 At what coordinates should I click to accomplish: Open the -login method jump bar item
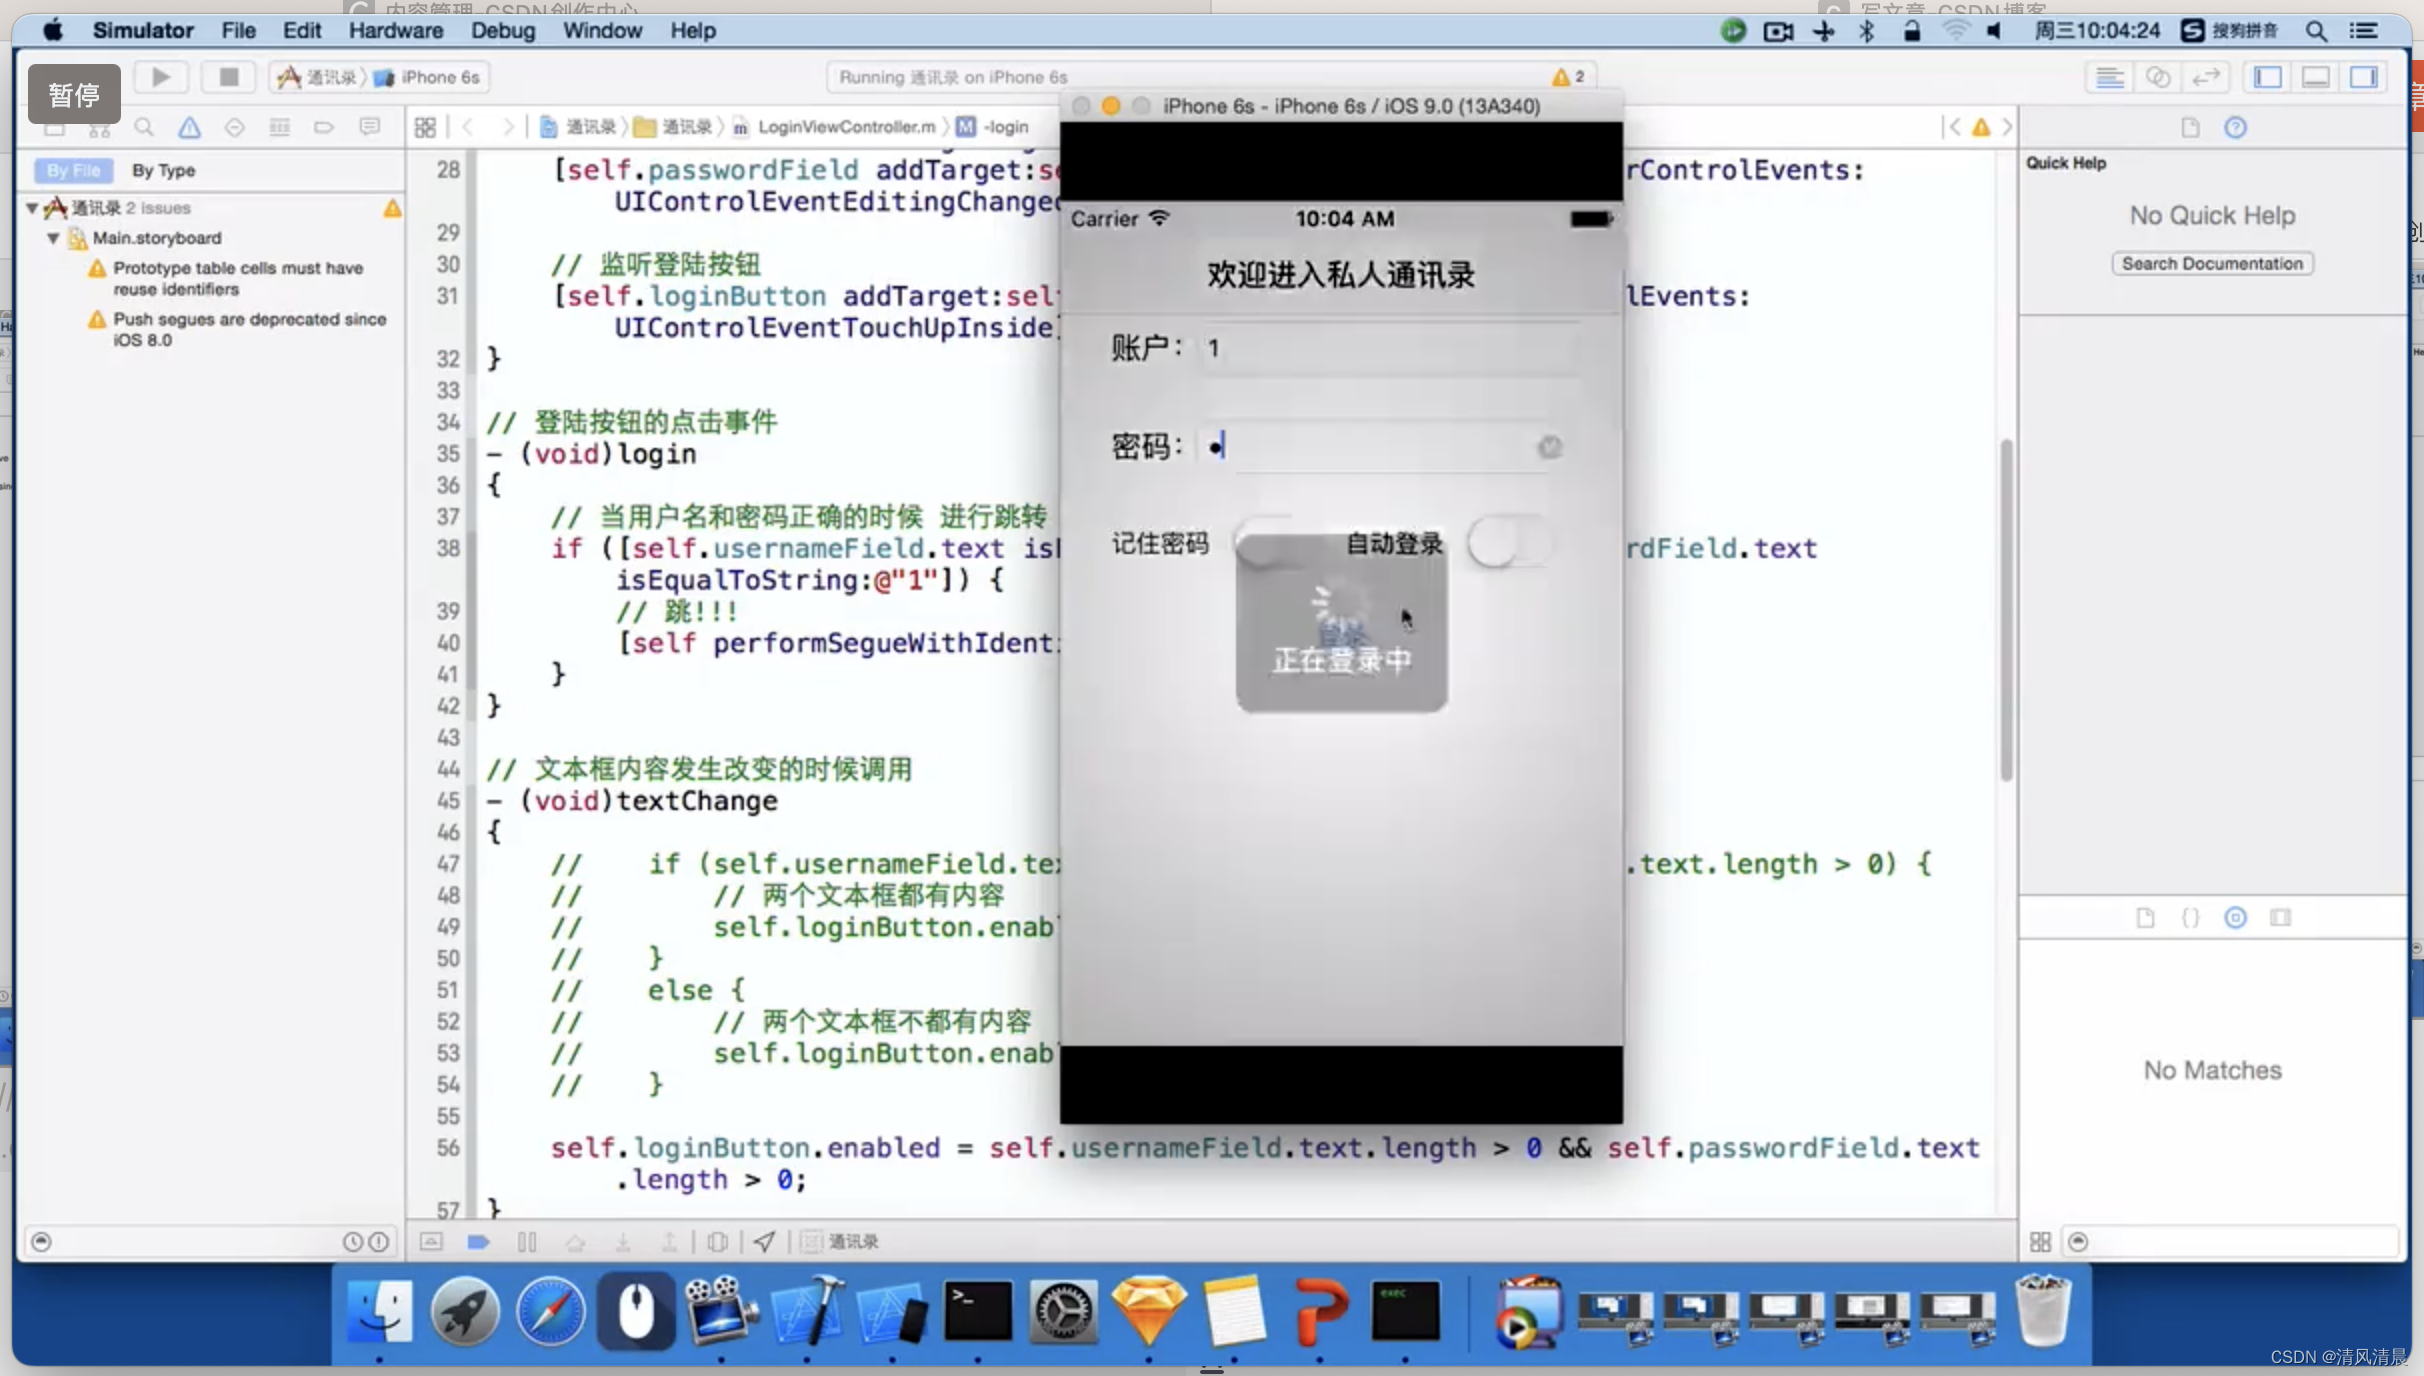pos(993,127)
